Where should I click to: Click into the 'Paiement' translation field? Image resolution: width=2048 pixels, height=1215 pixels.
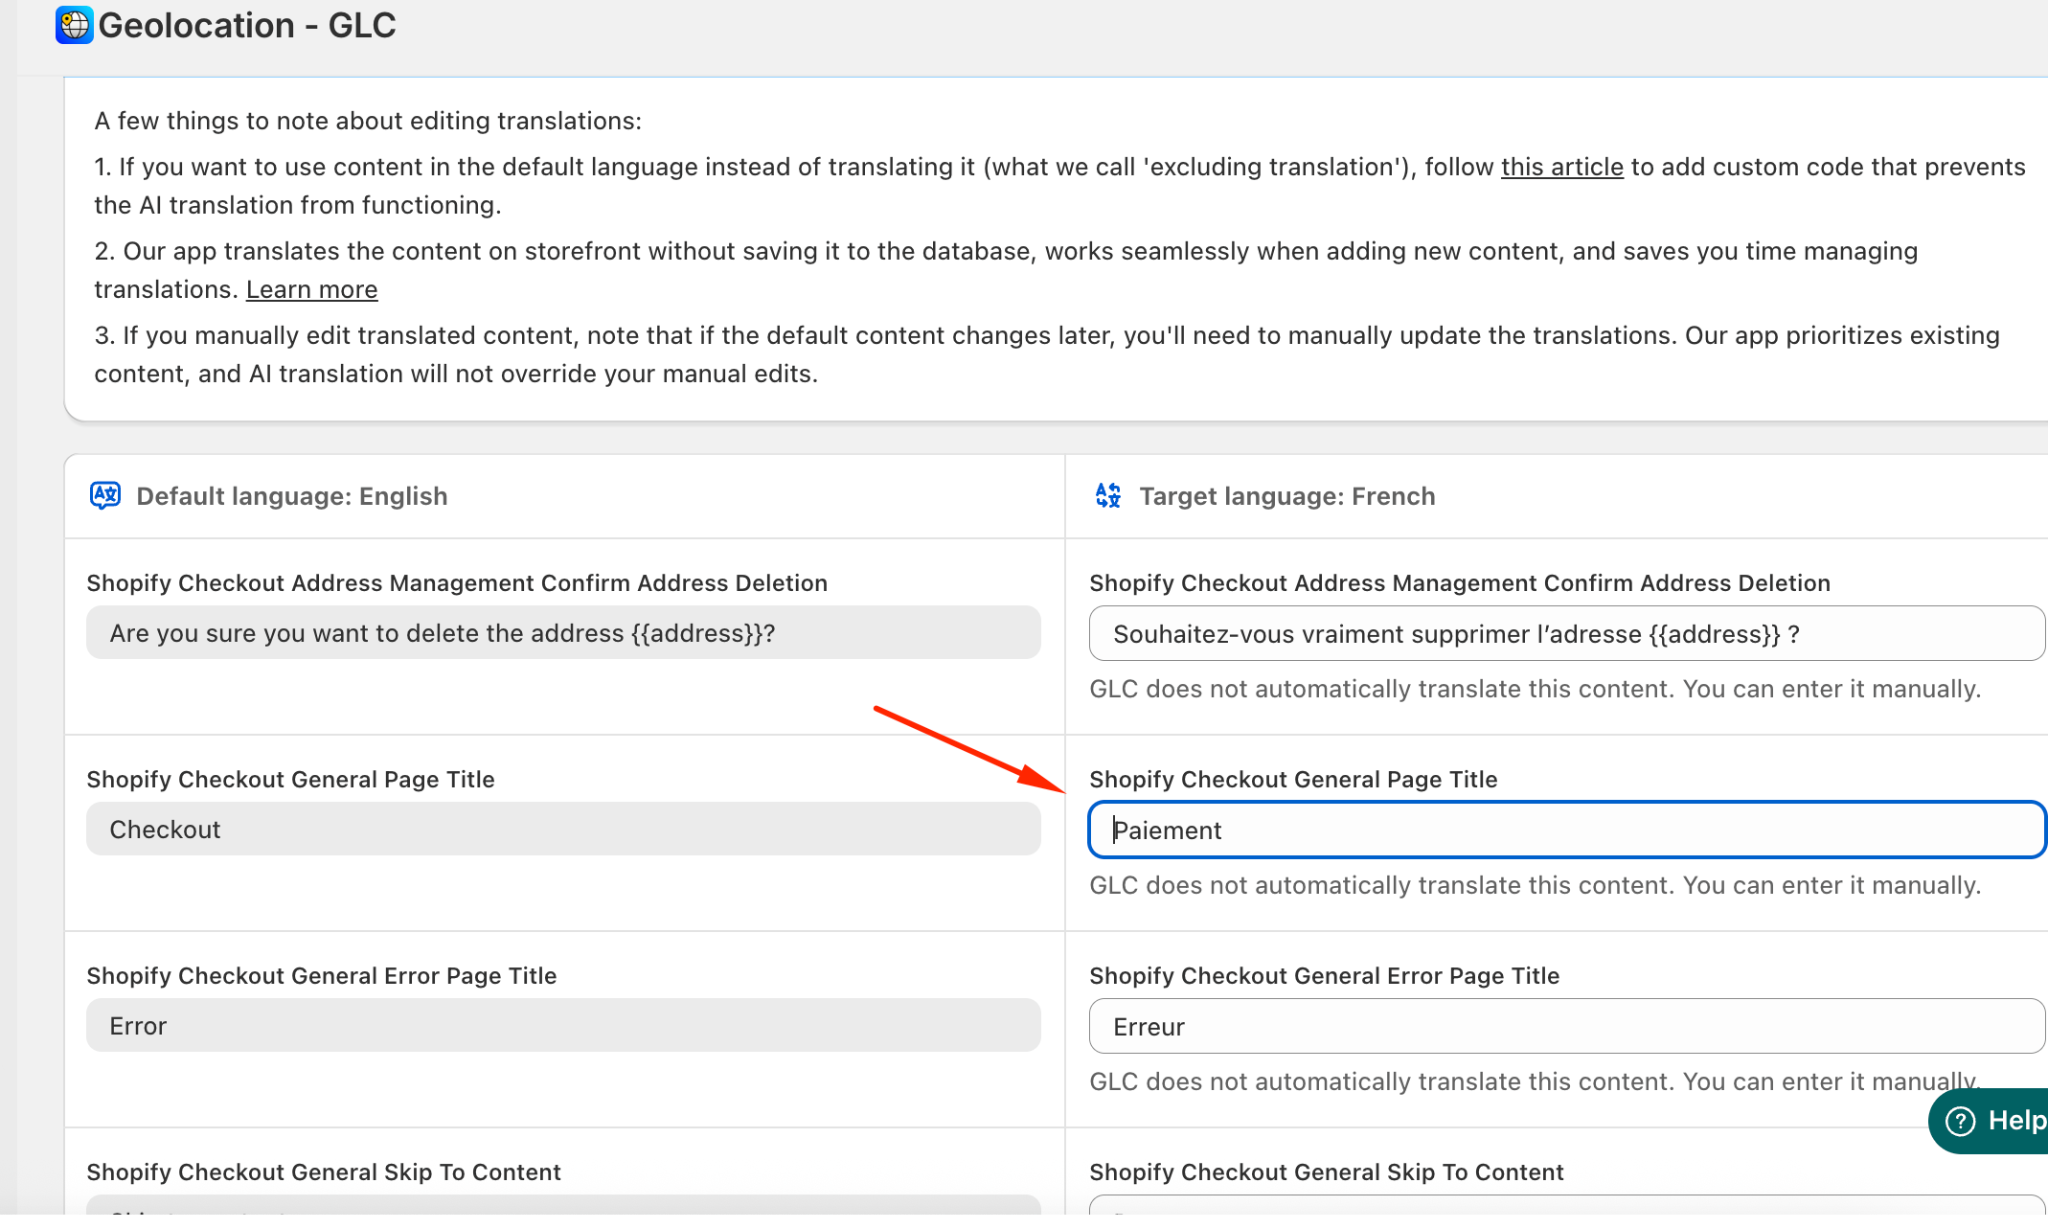pos(1565,830)
